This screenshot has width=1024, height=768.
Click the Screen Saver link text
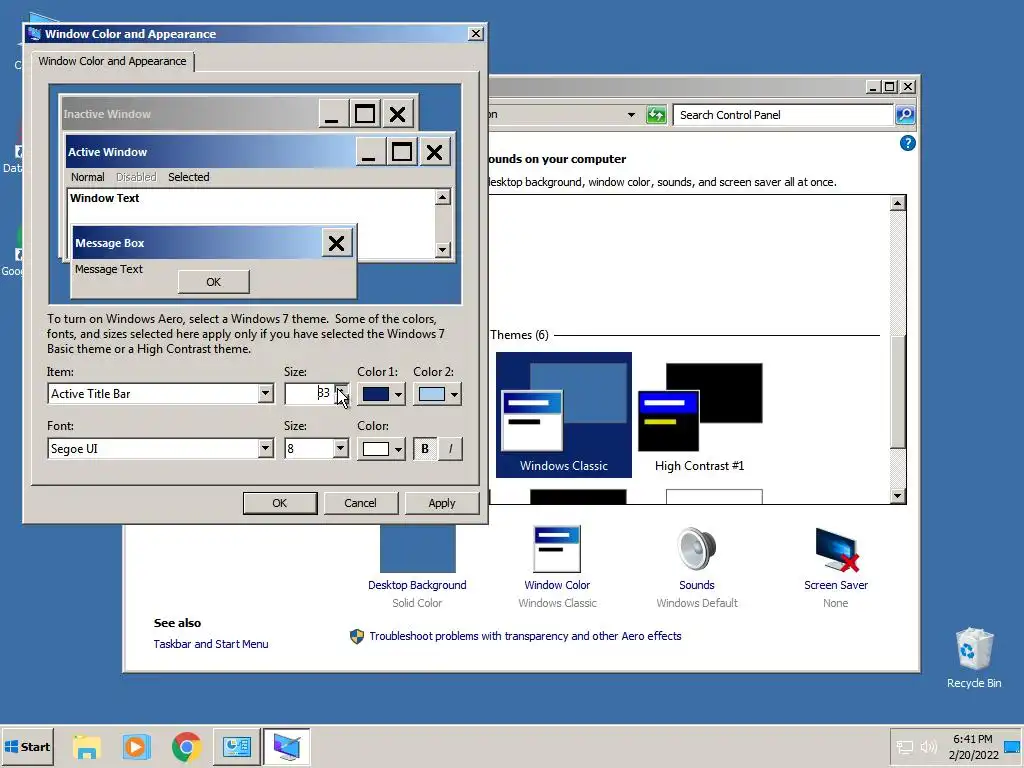tap(836, 585)
